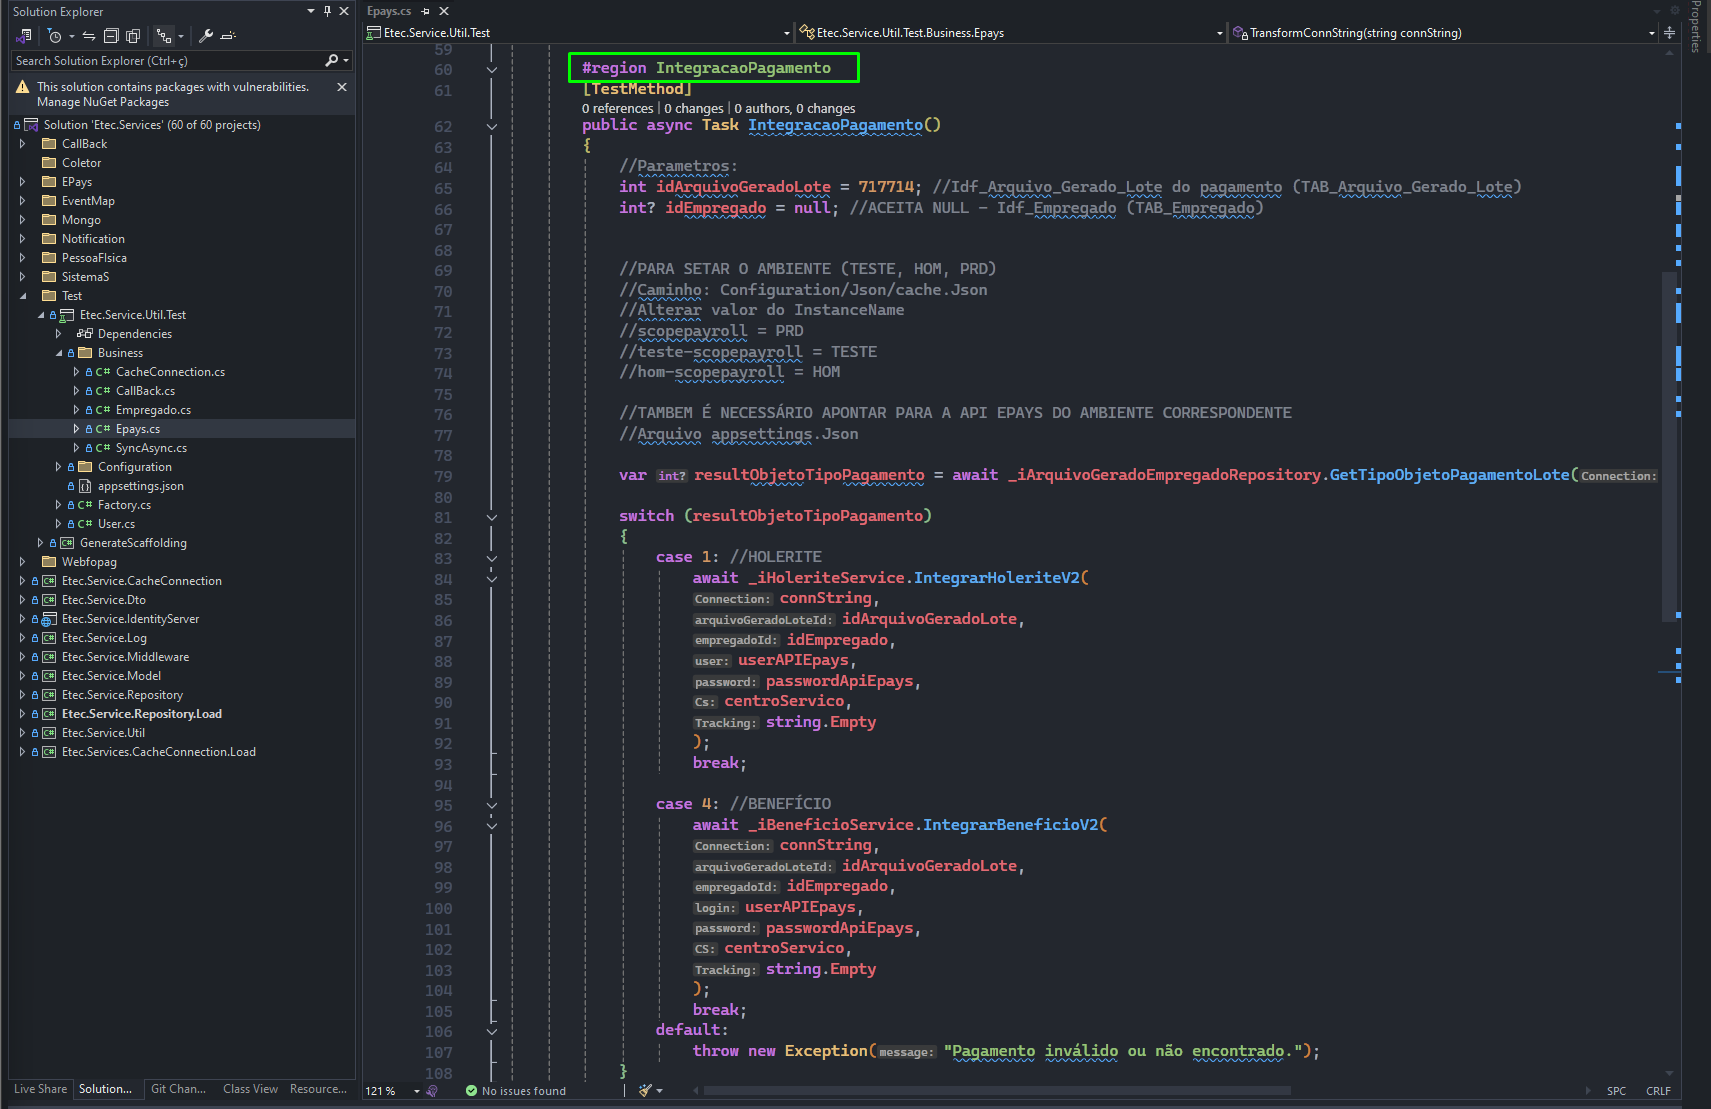Click Sync with Active Document arrows
Image resolution: width=1711 pixels, height=1109 pixels.
click(89, 36)
